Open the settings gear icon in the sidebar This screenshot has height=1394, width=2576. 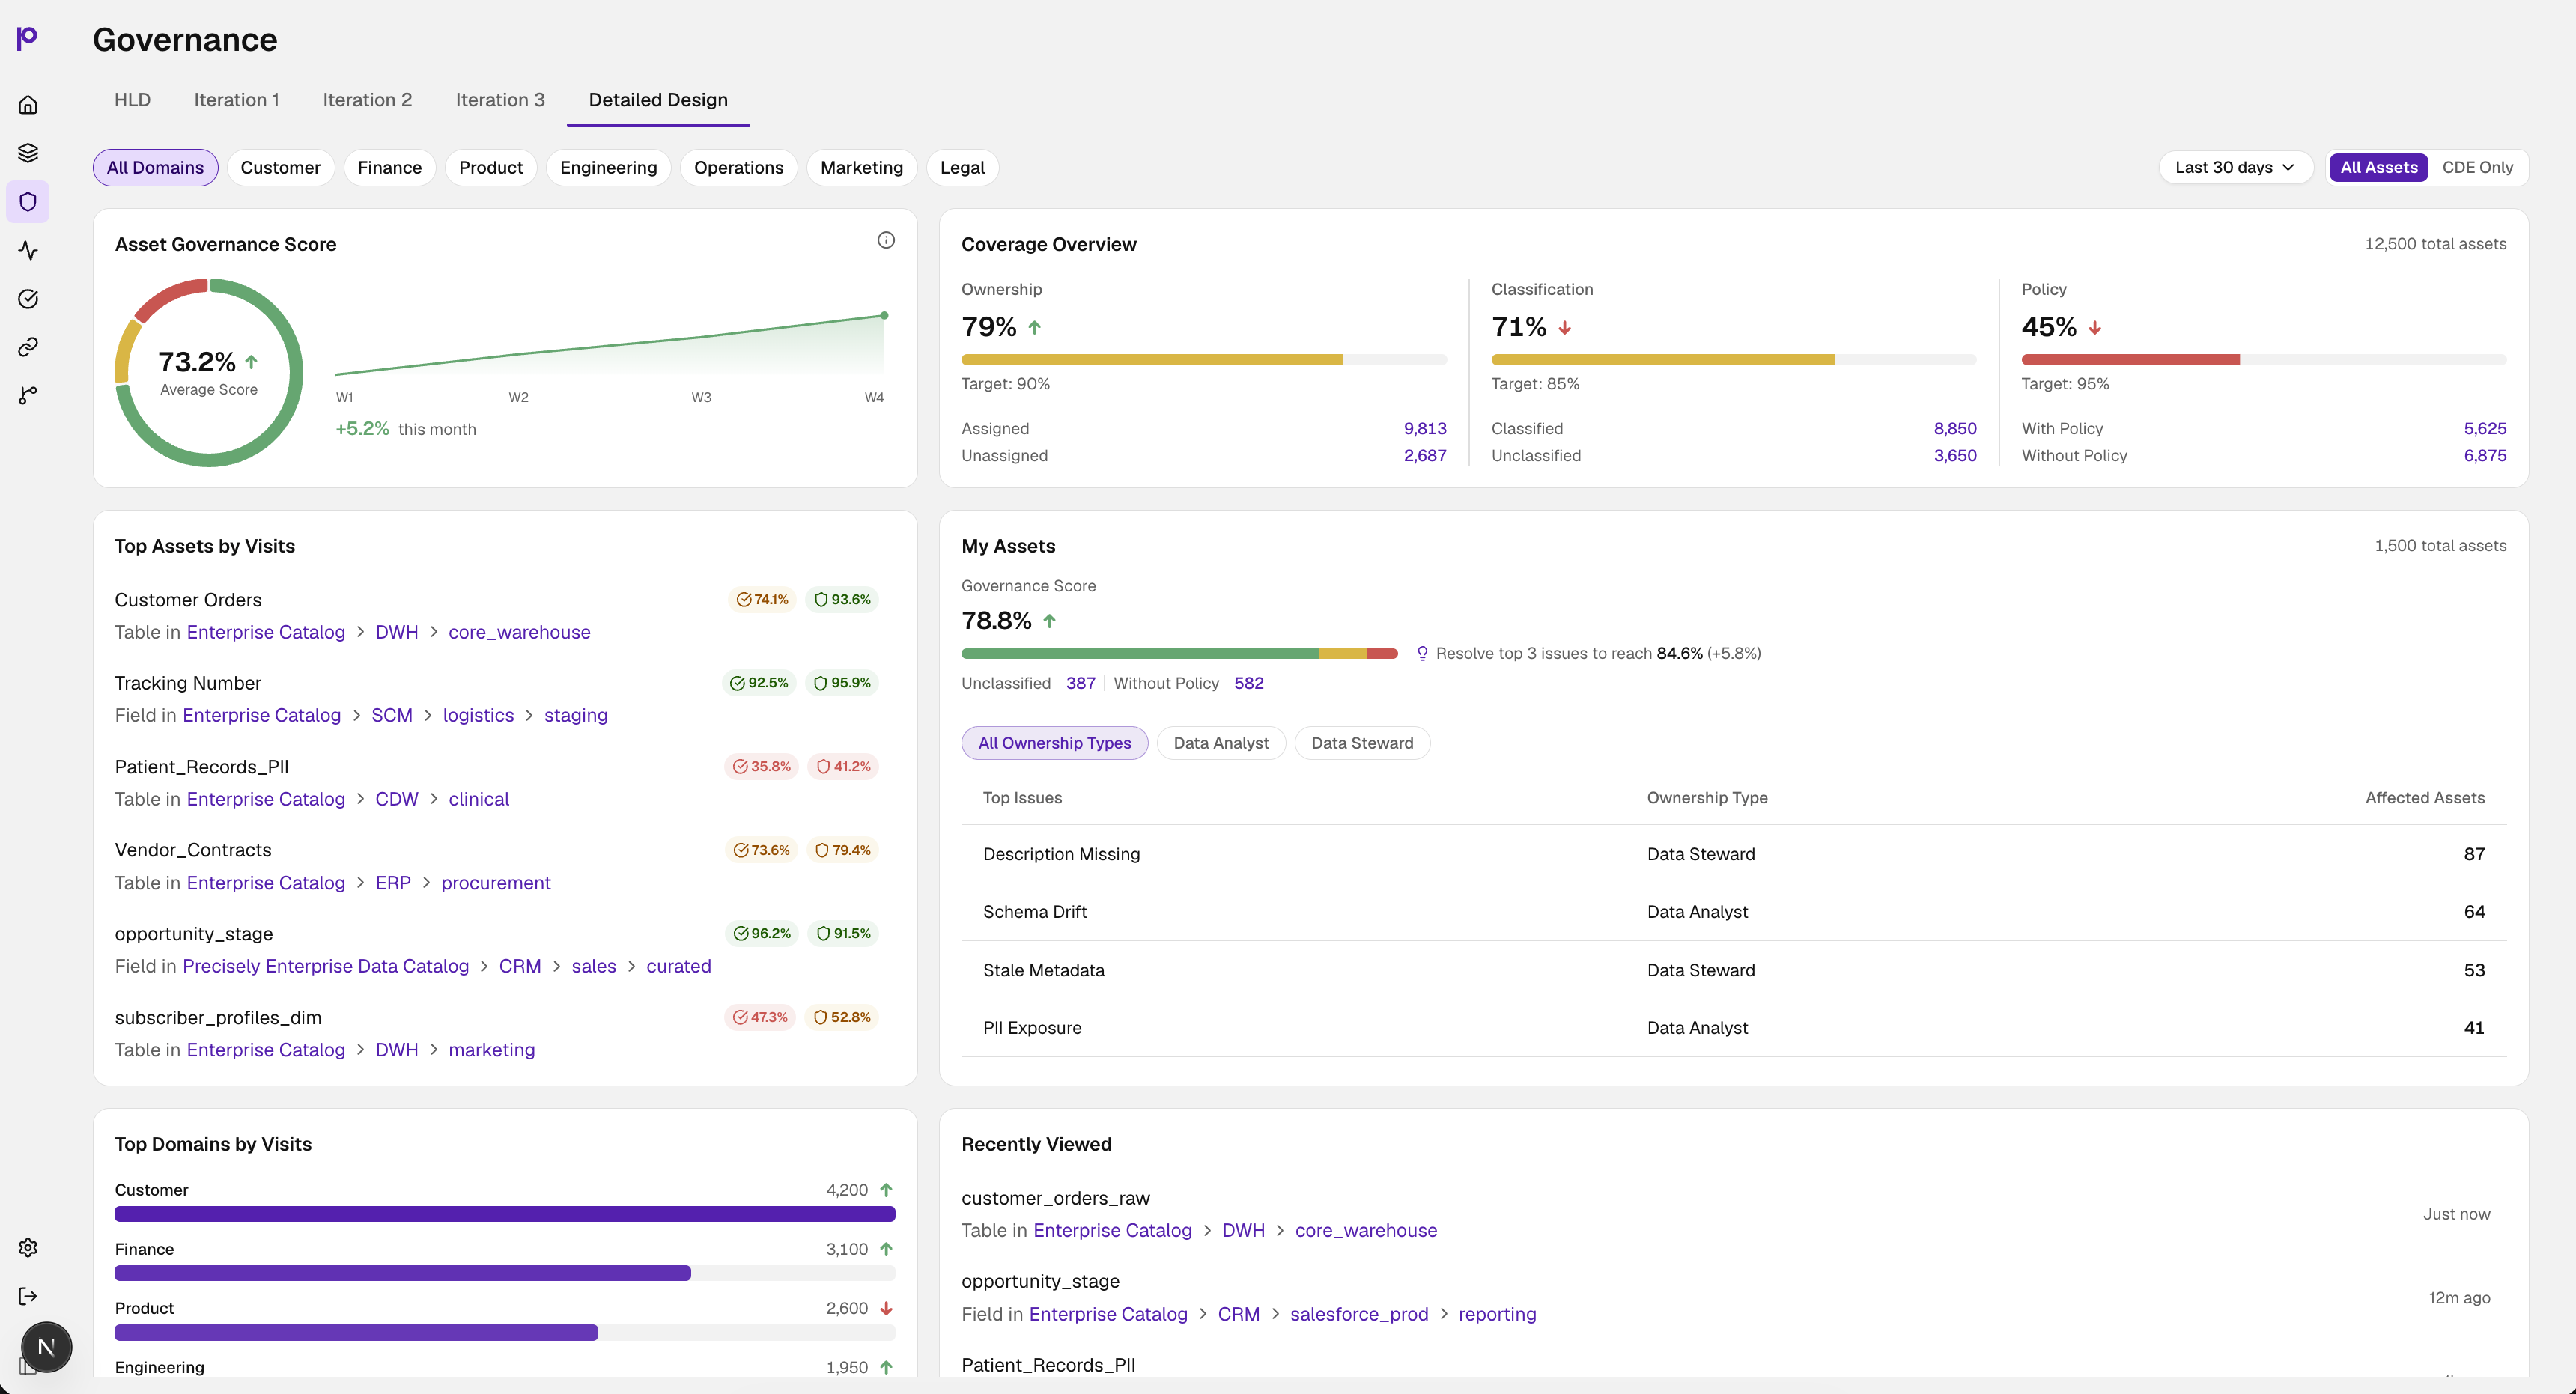[x=28, y=1247]
